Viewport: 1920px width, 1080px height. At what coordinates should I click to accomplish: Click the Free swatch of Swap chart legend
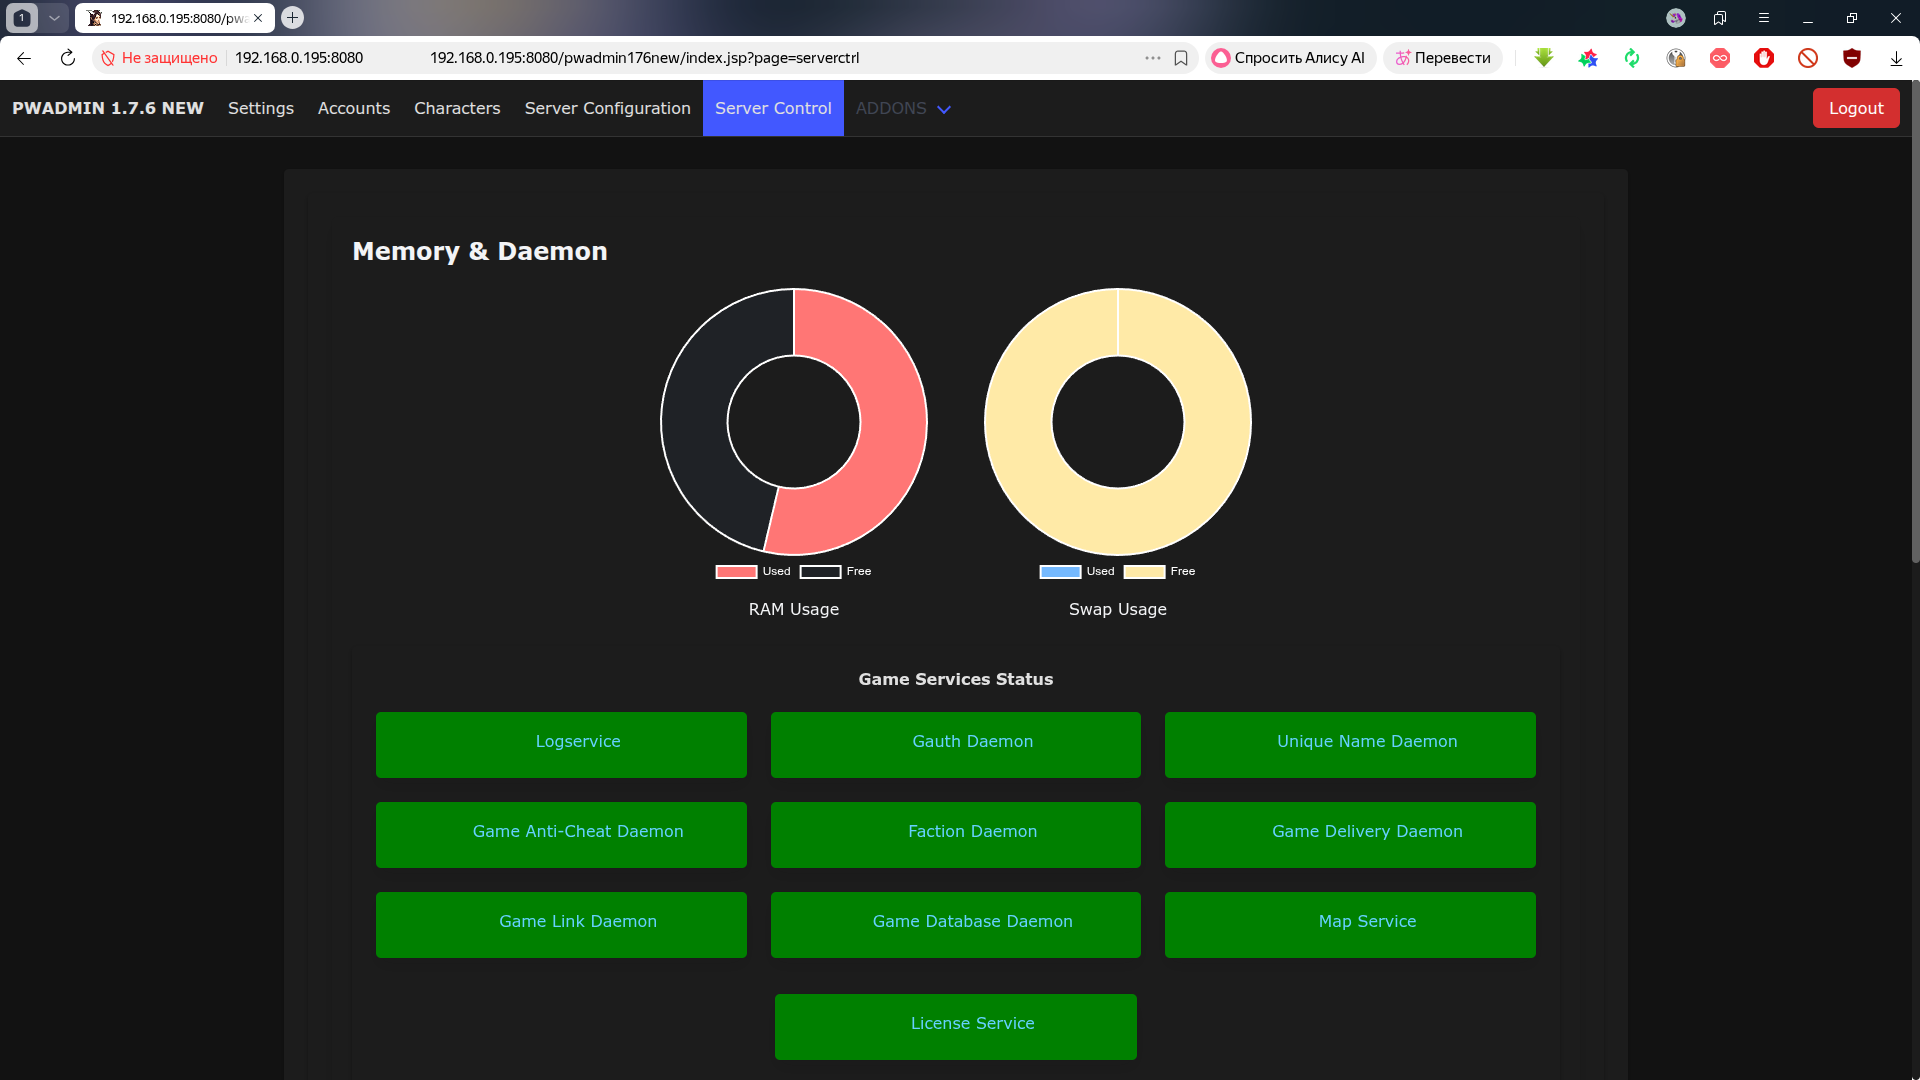click(1144, 572)
